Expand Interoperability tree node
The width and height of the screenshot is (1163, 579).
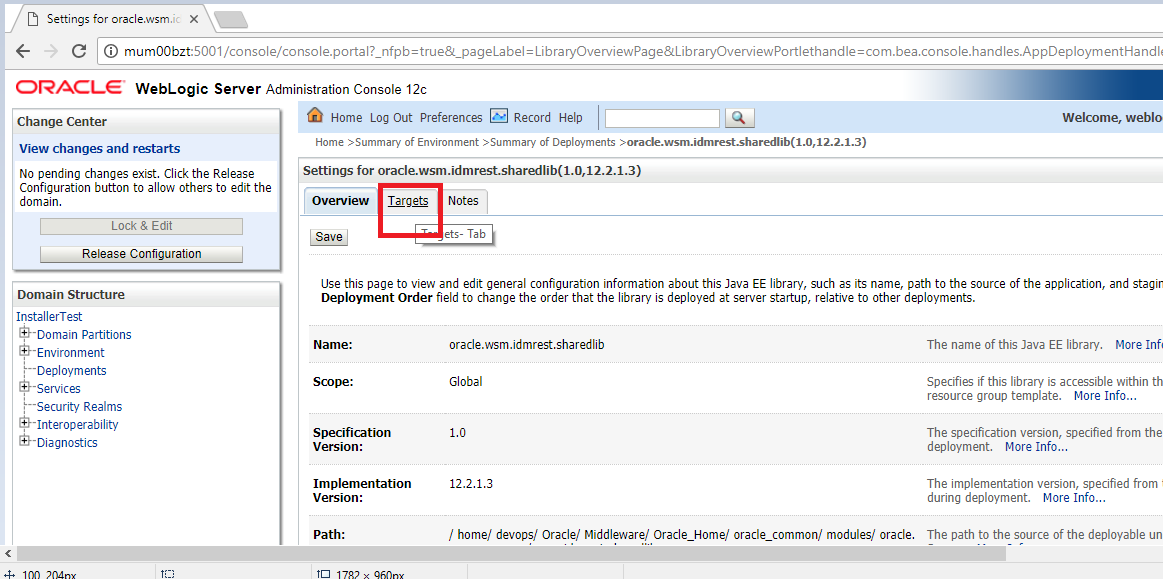[24, 423]
